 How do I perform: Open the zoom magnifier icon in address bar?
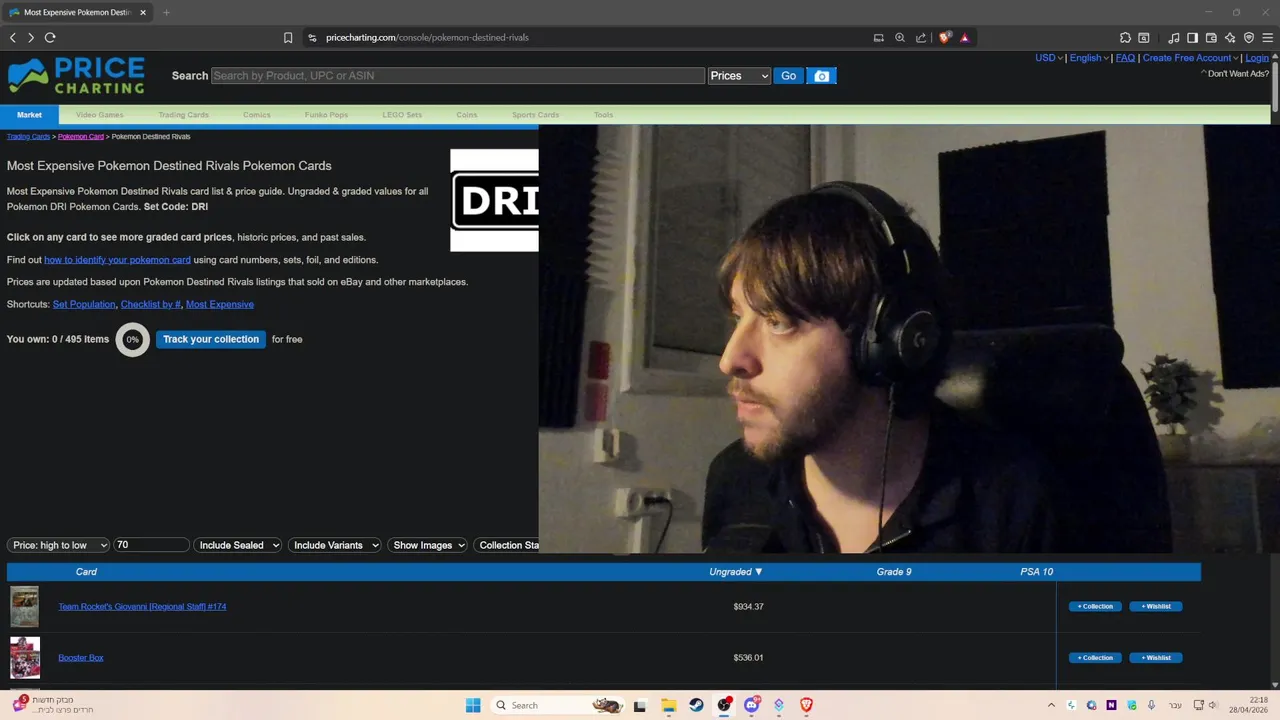pyautogui.click(x=900, y=38)
